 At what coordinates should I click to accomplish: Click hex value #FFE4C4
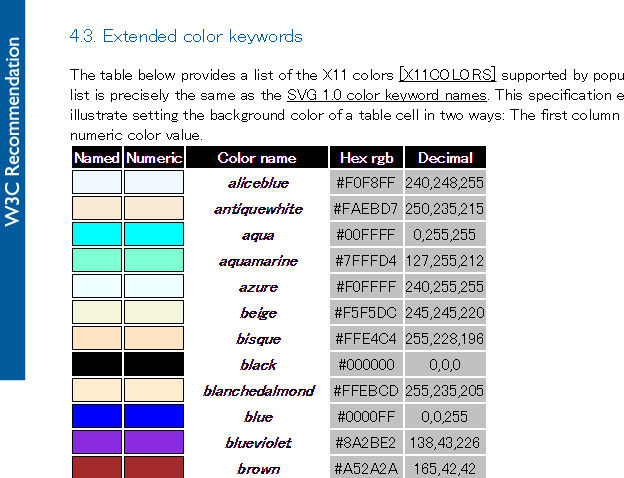click(366, 339)
